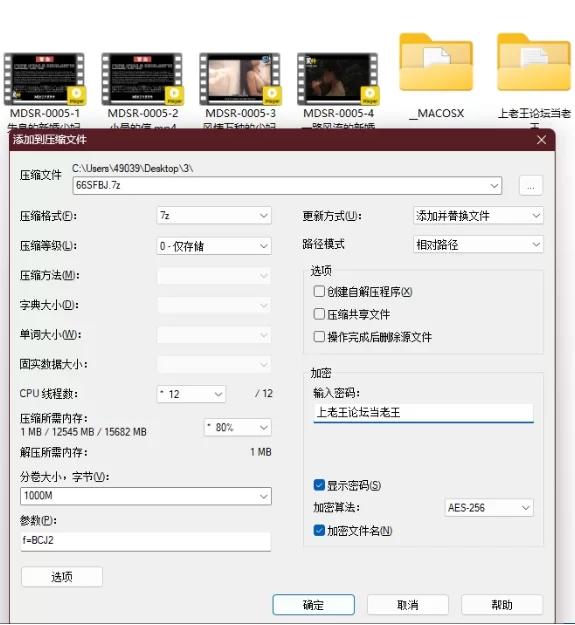Select the MDSR-0005-1 video file icon
Screen dimensions: 575x625
coord(44,79)
